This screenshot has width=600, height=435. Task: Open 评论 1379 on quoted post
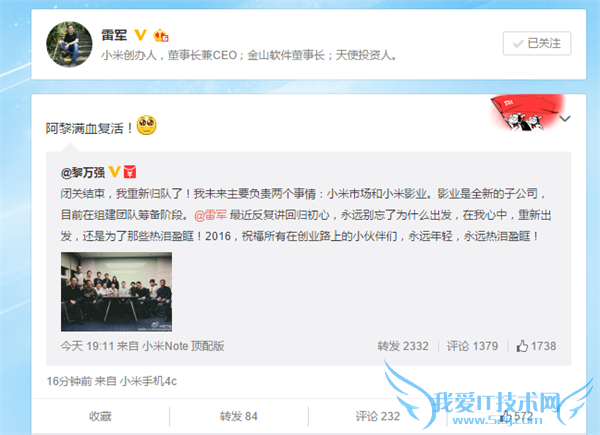[x=473, y=346]
